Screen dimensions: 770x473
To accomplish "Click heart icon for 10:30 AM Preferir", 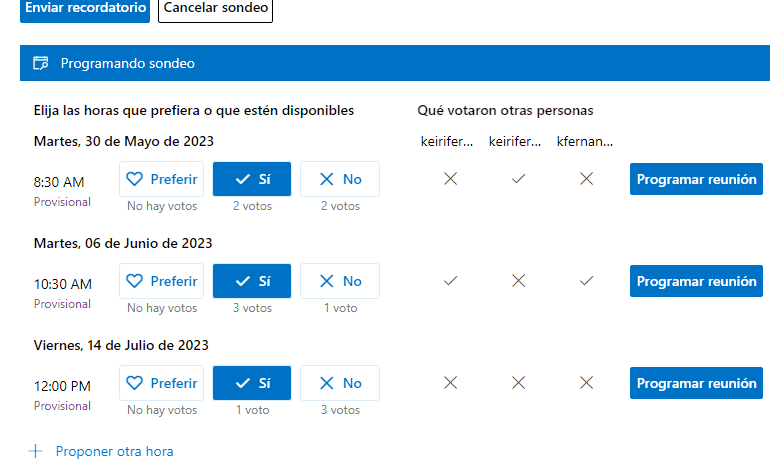I will coord(135,281).
